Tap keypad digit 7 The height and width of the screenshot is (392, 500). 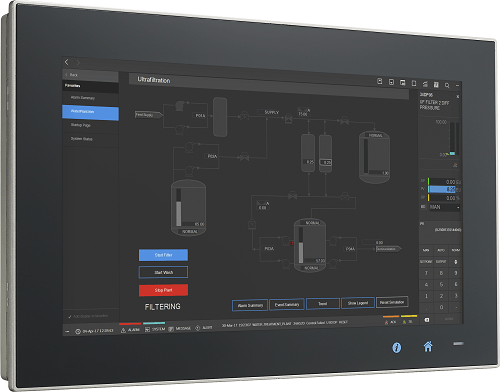click(x=426, y=273)
